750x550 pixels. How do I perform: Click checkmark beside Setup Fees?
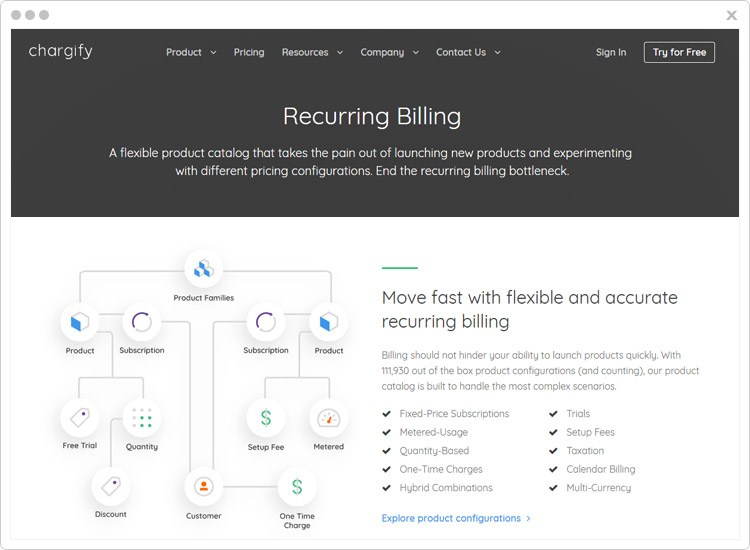(x=553, y=432)
